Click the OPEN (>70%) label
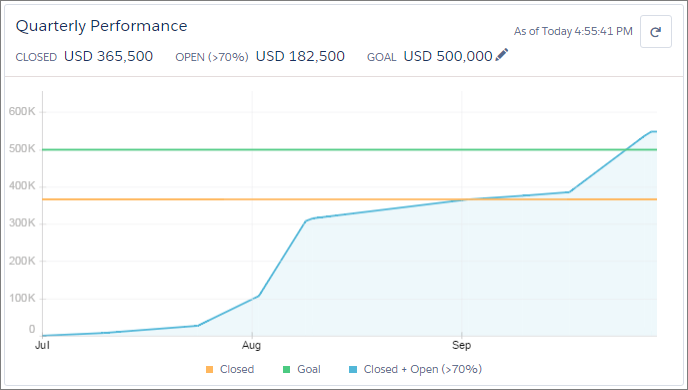Screen dimensions: 688x390 (212, 57)
